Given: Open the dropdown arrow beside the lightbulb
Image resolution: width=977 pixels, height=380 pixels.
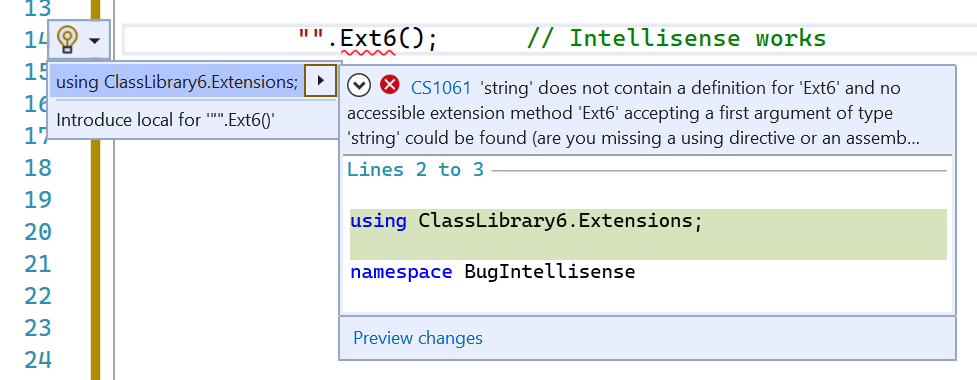Looking at the screenshot, I should (94, 41).
